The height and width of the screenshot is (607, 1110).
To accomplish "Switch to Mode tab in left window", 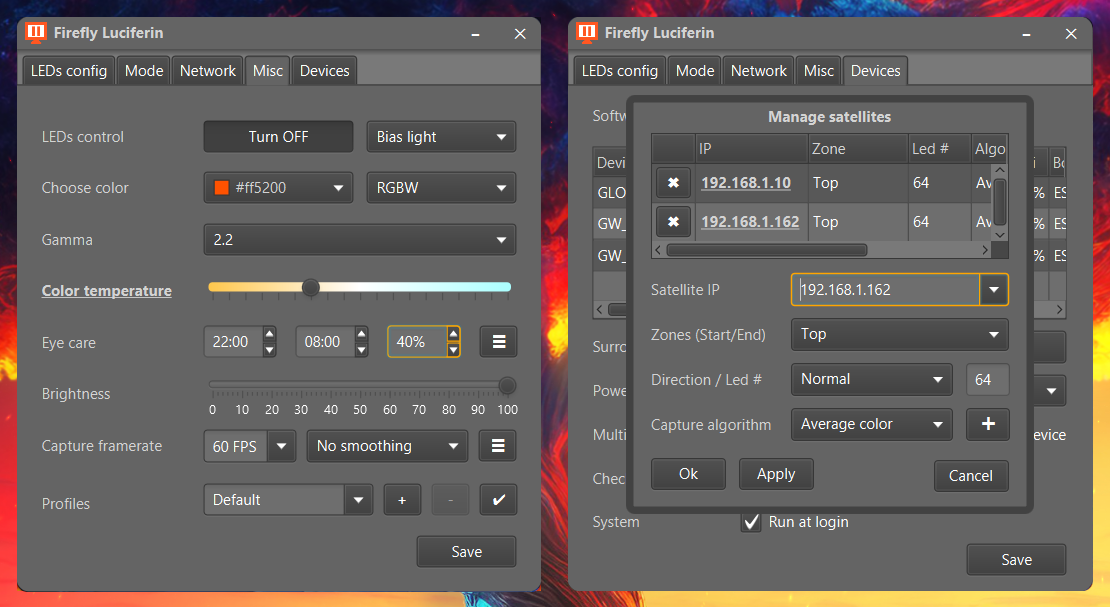I will [x=144, y=71].
